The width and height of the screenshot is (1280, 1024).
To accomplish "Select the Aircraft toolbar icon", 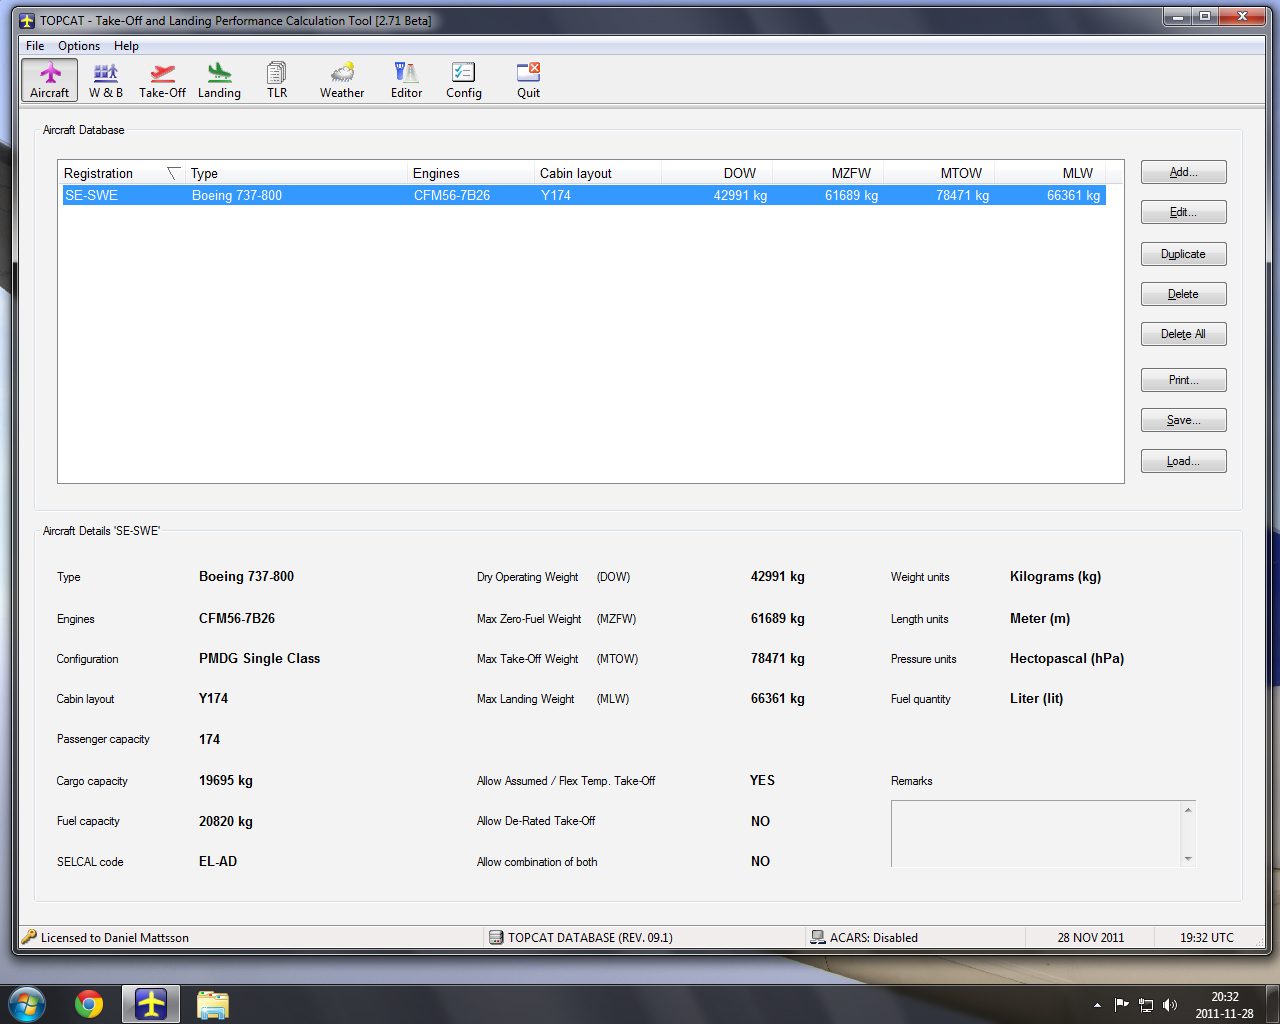I will (50, 80).
